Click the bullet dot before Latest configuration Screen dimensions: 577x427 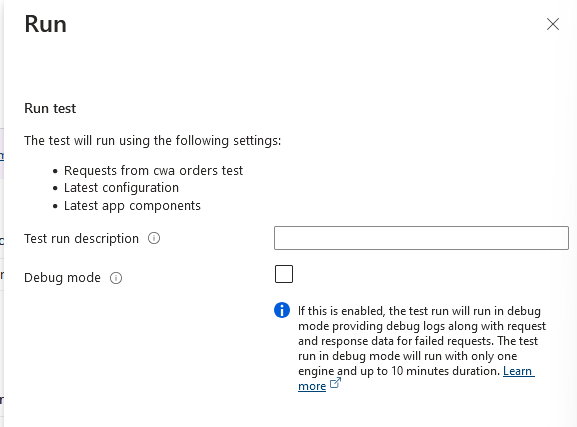click(55, 188)
